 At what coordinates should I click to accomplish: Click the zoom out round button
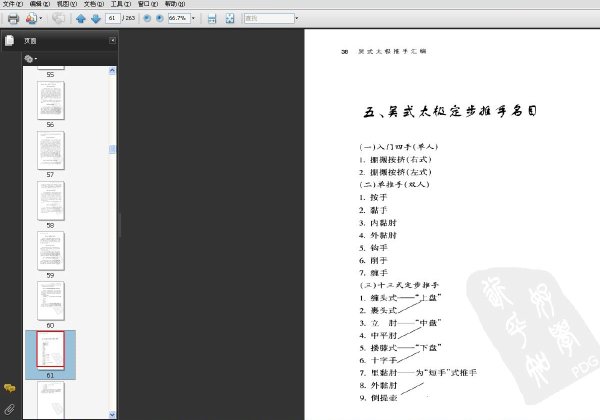147,18
